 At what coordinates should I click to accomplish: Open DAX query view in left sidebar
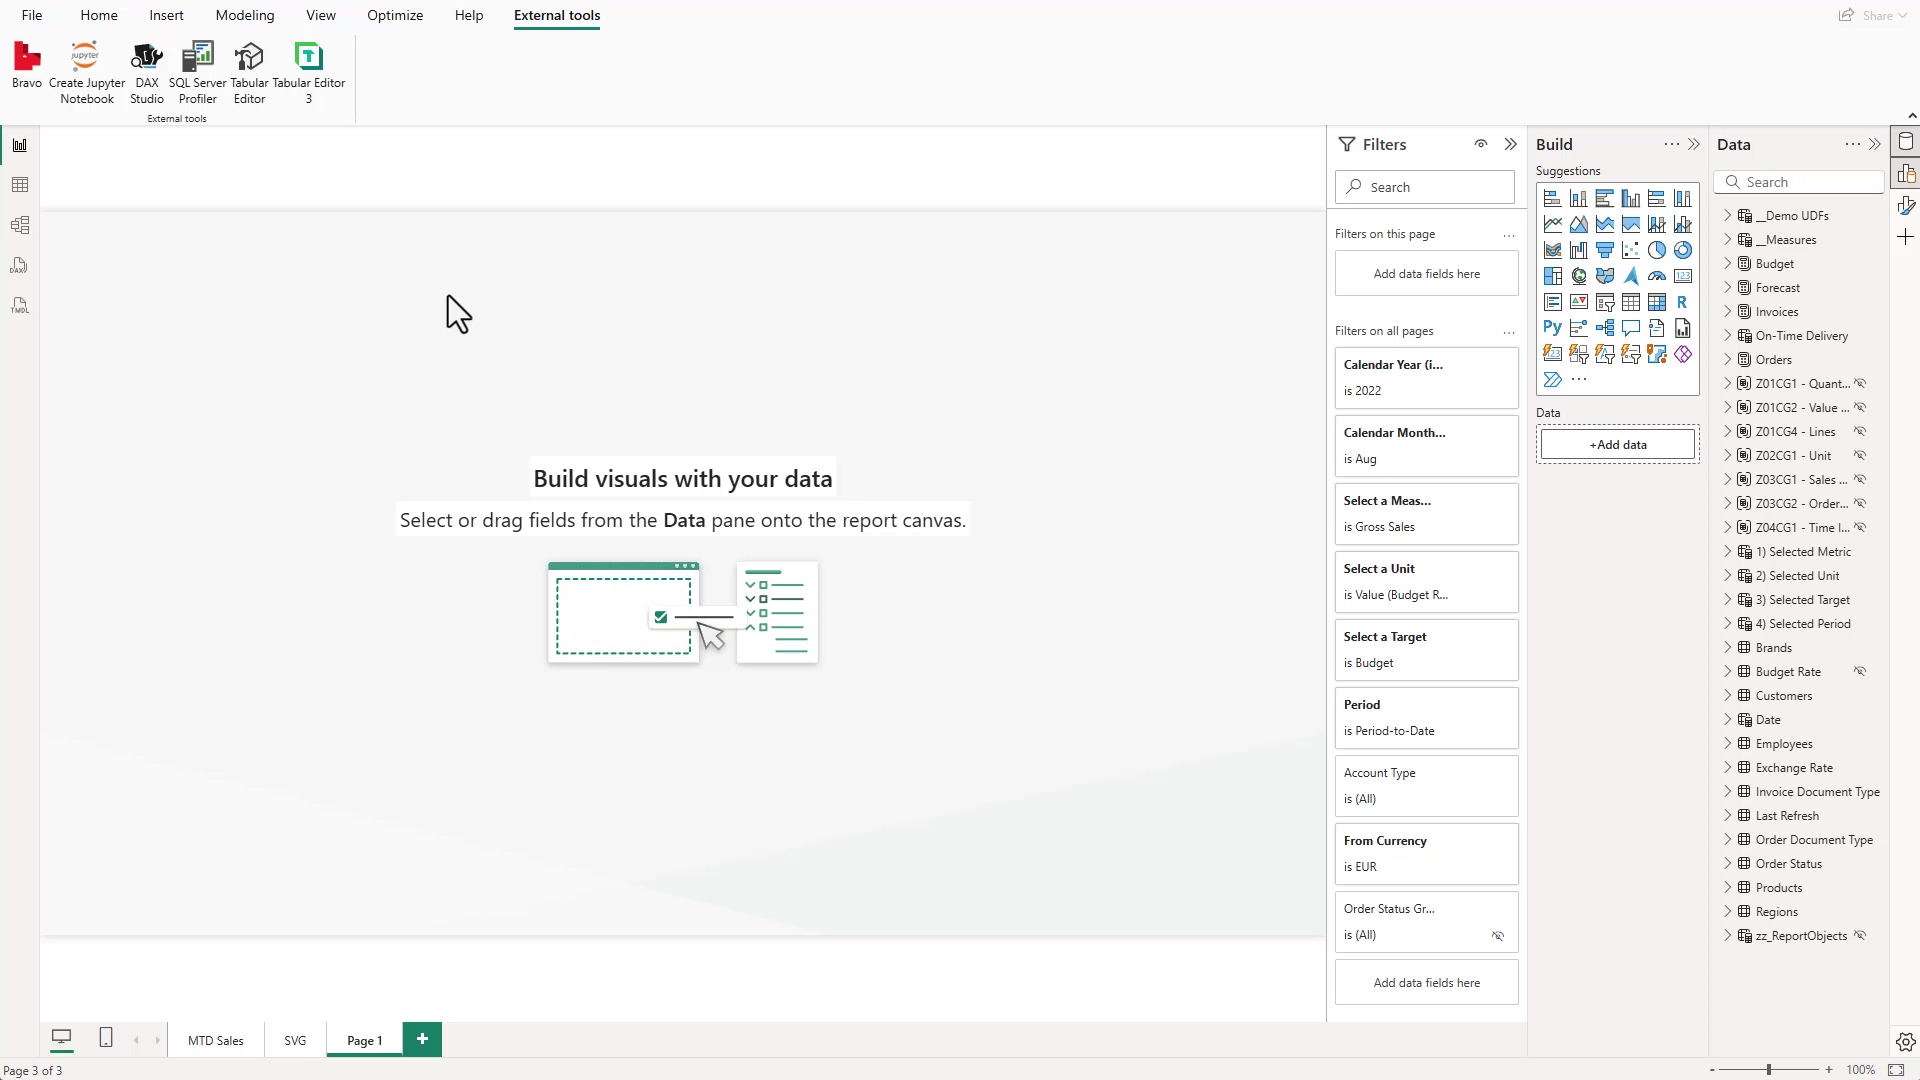[20, 265]
